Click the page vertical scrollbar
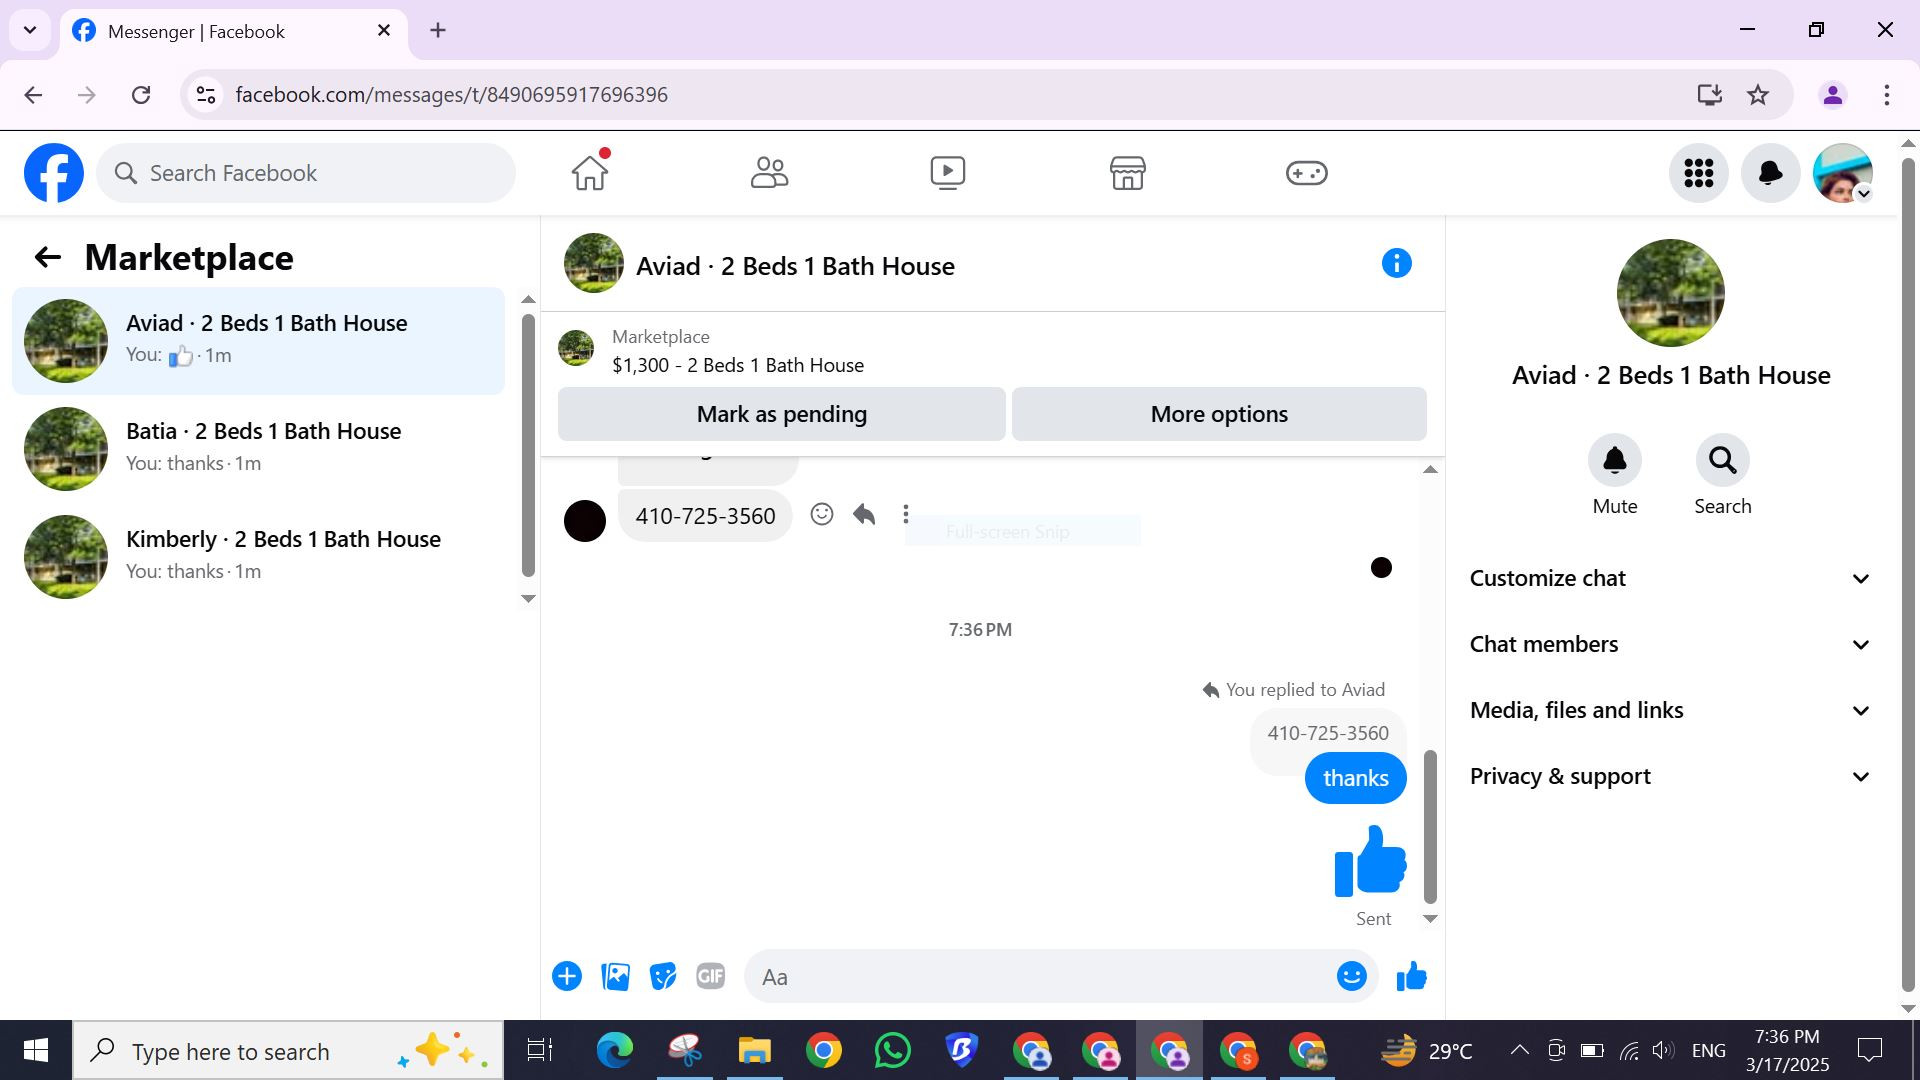The image size is (1920, 1080). click(1908, 575)
